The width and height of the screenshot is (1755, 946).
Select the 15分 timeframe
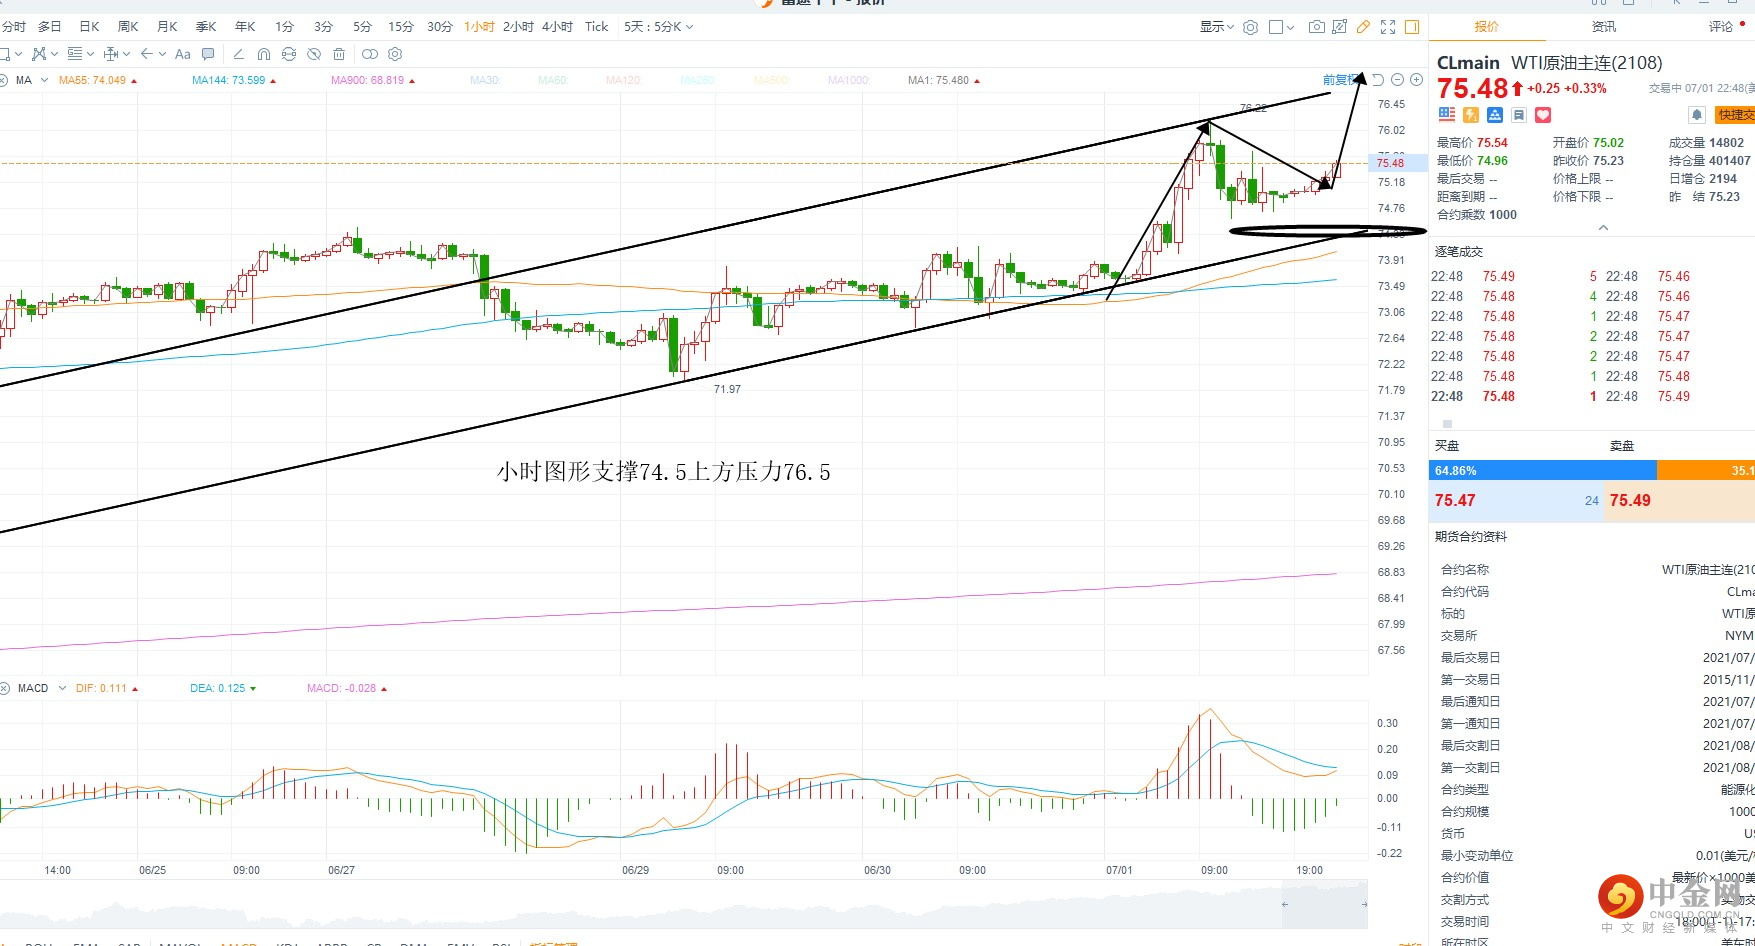401,27
